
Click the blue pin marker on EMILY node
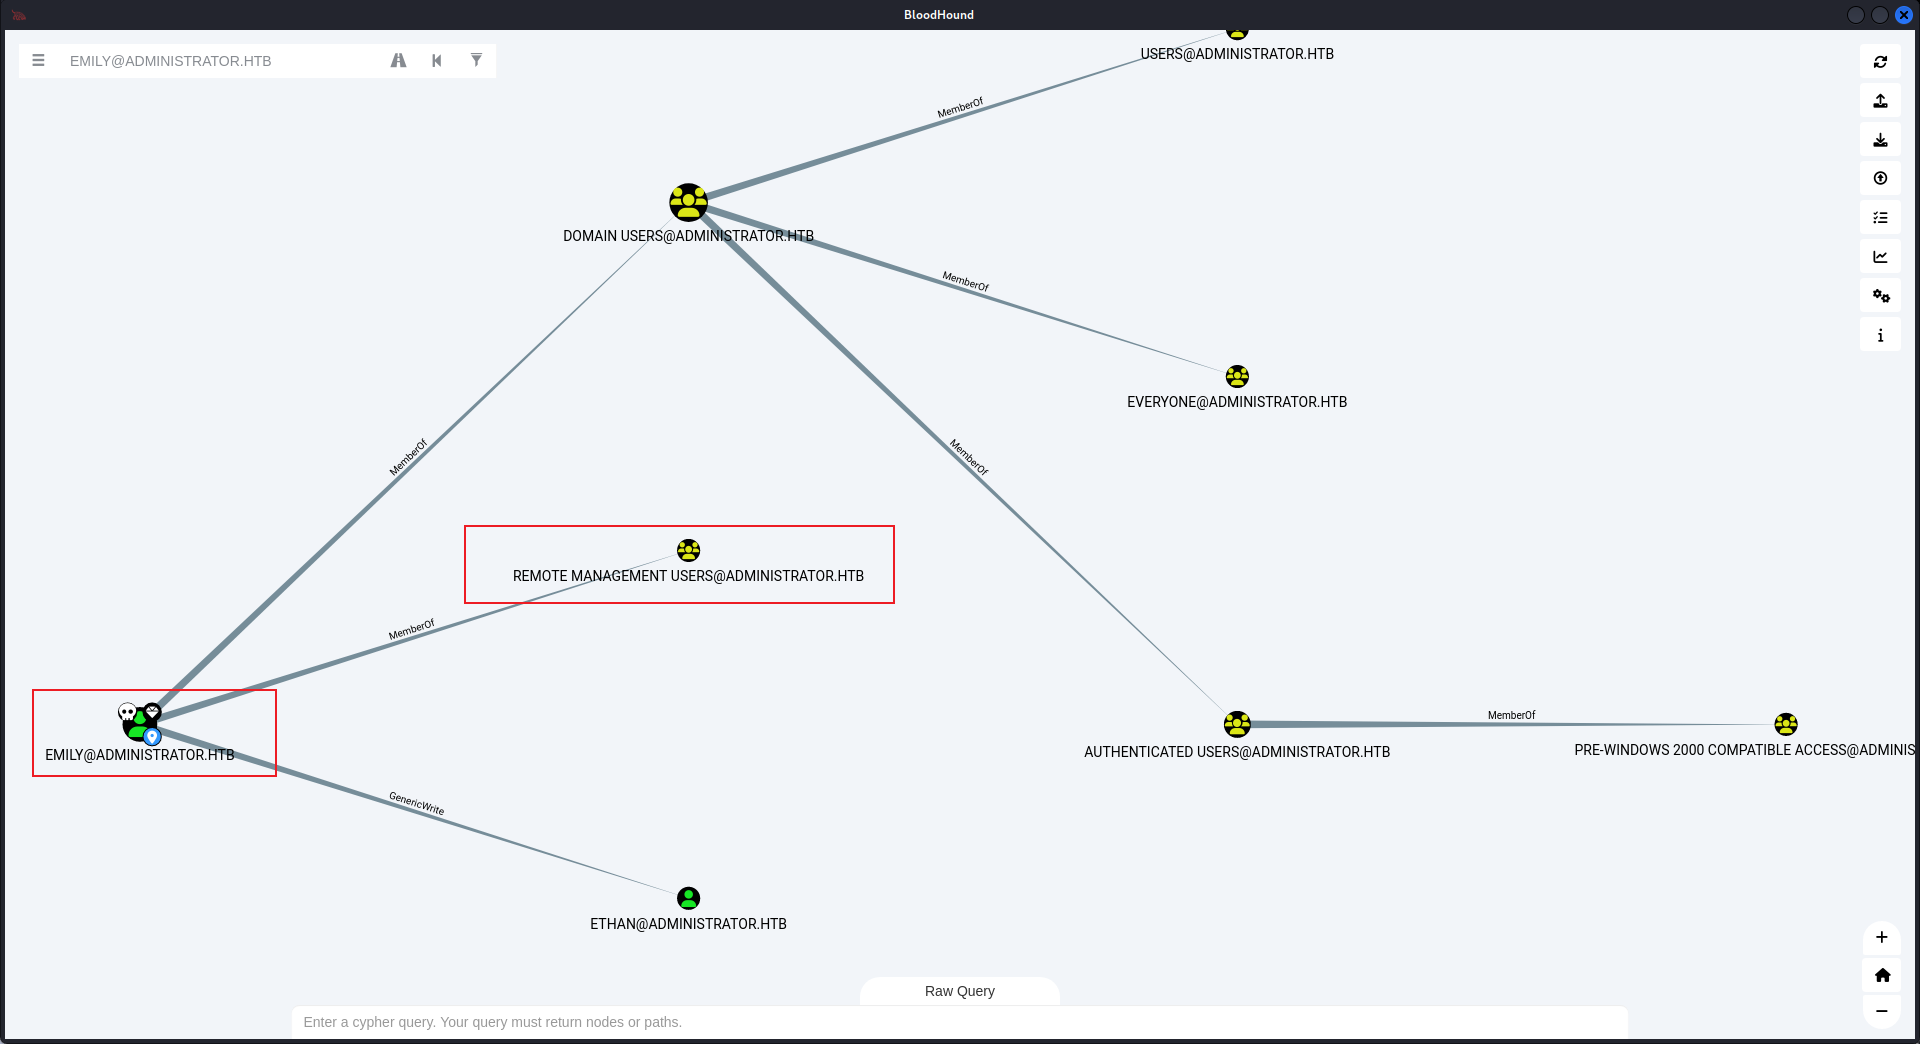coord(152,737)
